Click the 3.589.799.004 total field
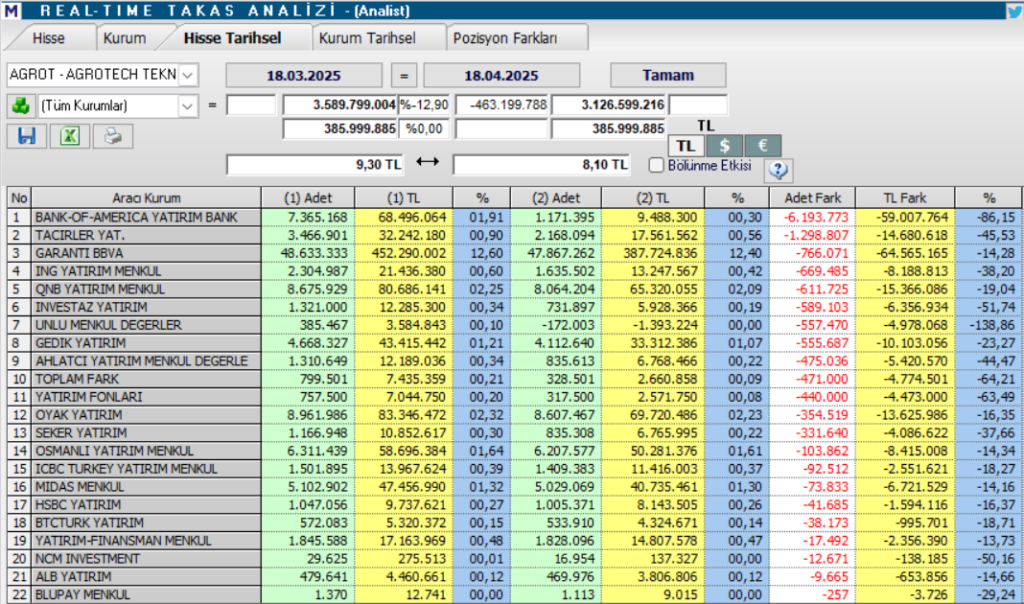 click(x=340, y=104)
